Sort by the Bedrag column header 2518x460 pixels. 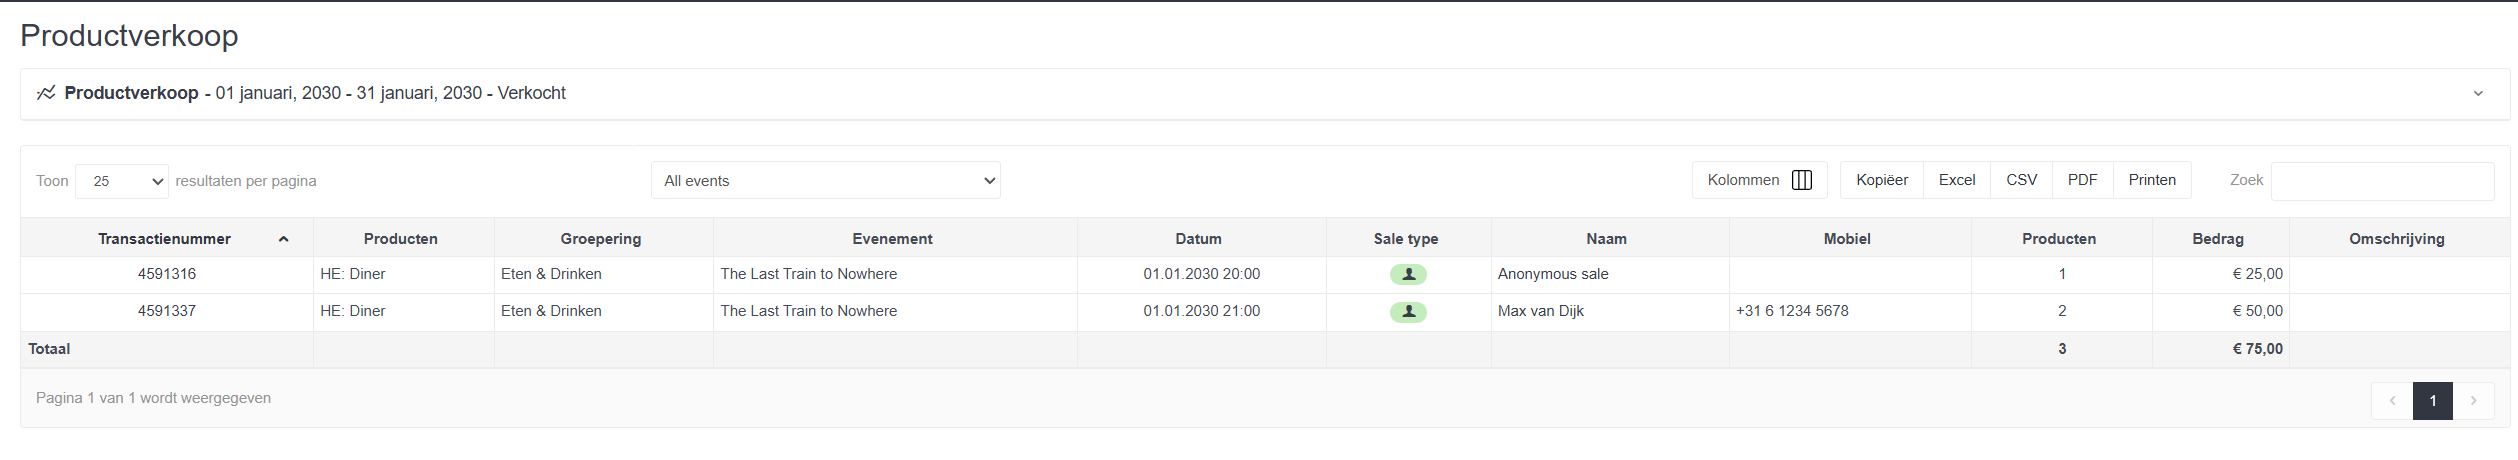(x=2220, y=238)
